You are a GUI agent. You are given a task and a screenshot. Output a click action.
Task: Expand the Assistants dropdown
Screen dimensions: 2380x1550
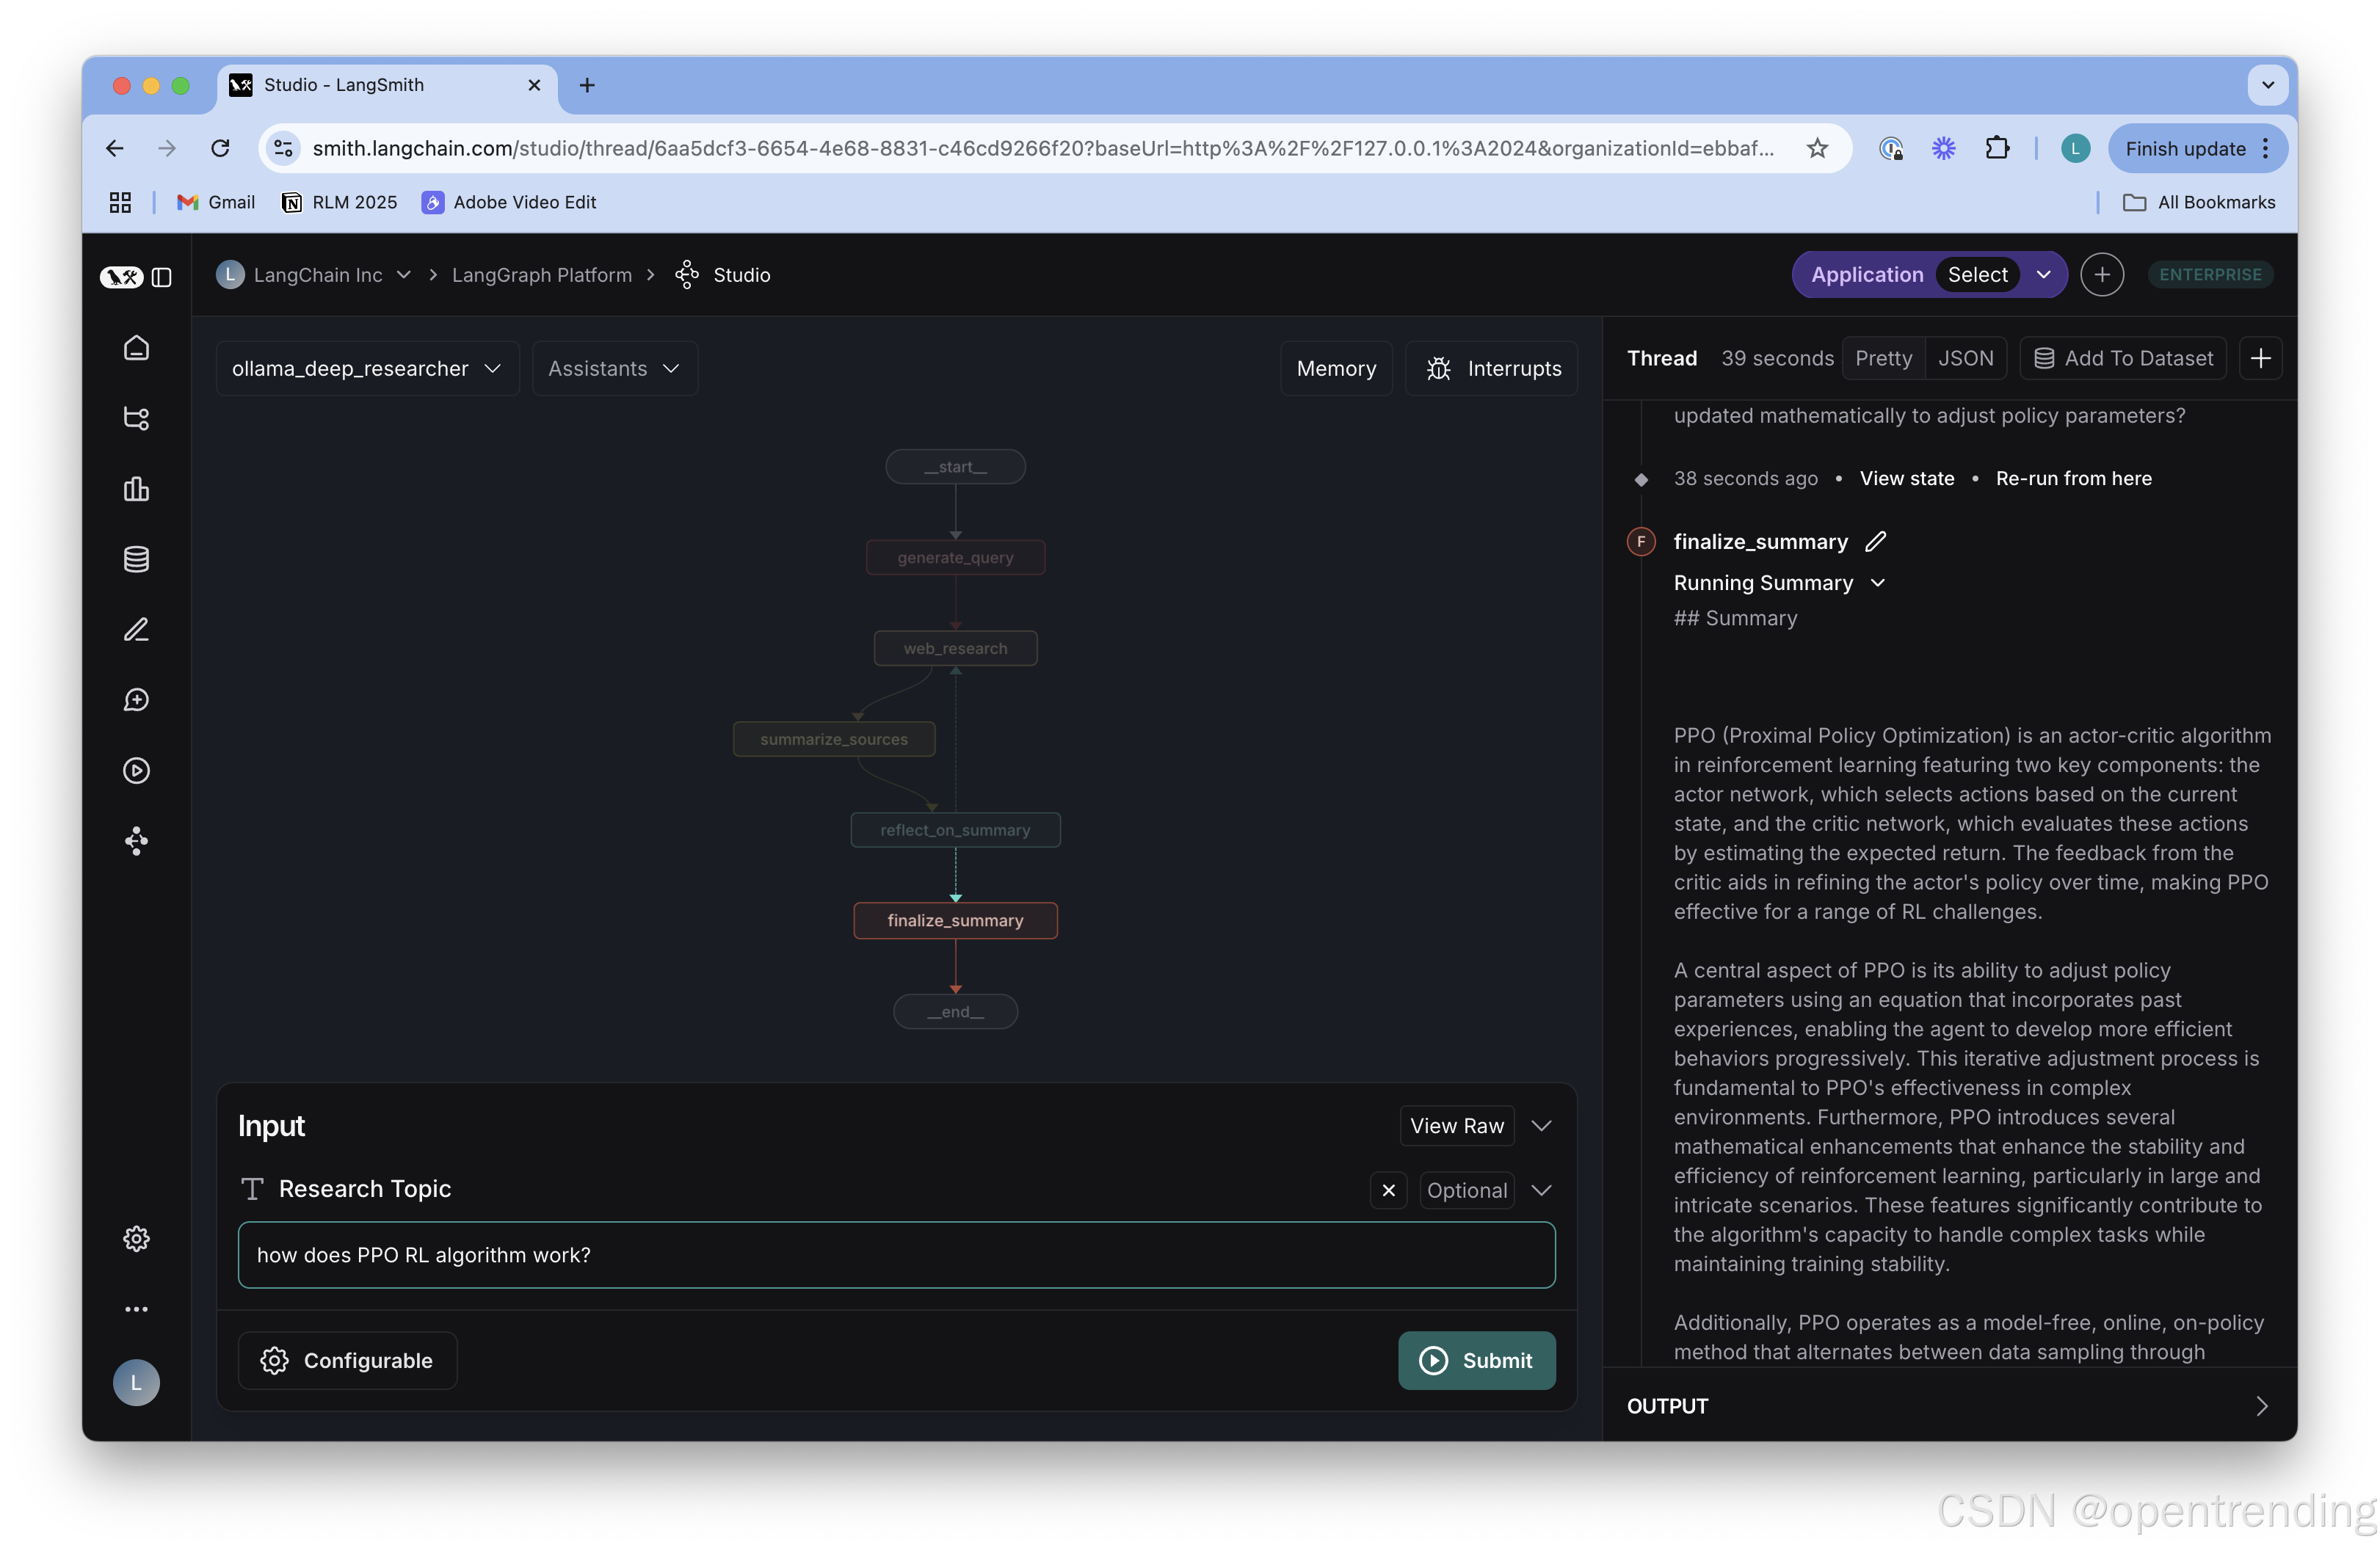pyautogui.click(x=614, y=368)
